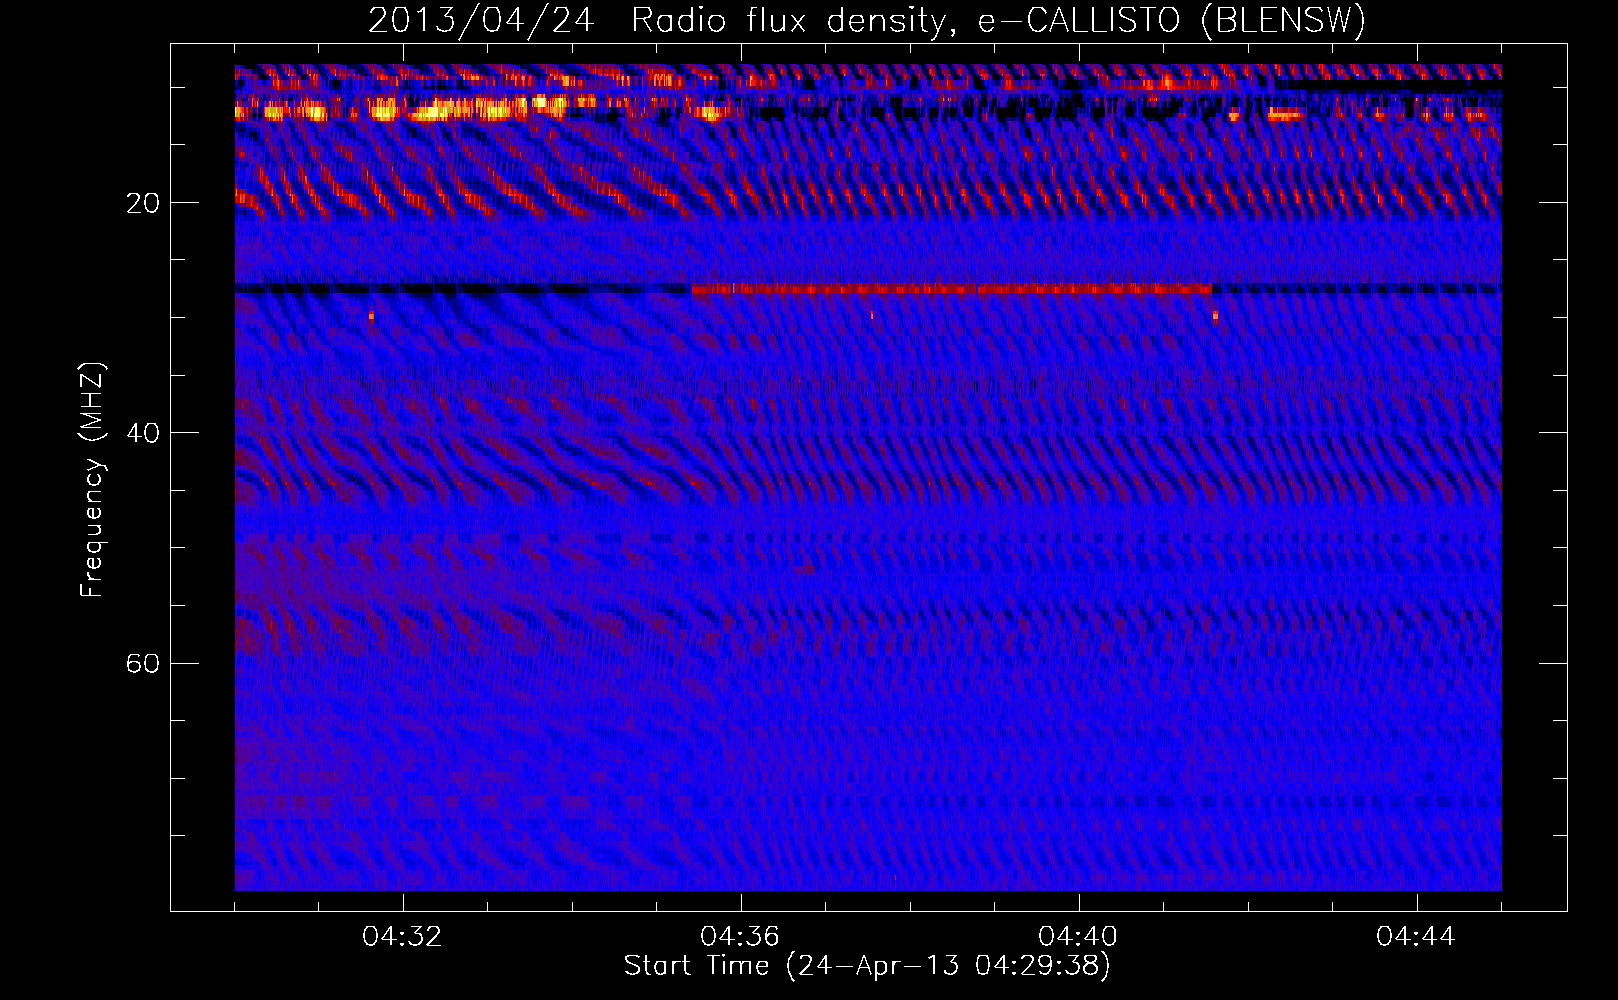
Task: Click the red horizontal emission line near 28 MHz
Action: 951,290
